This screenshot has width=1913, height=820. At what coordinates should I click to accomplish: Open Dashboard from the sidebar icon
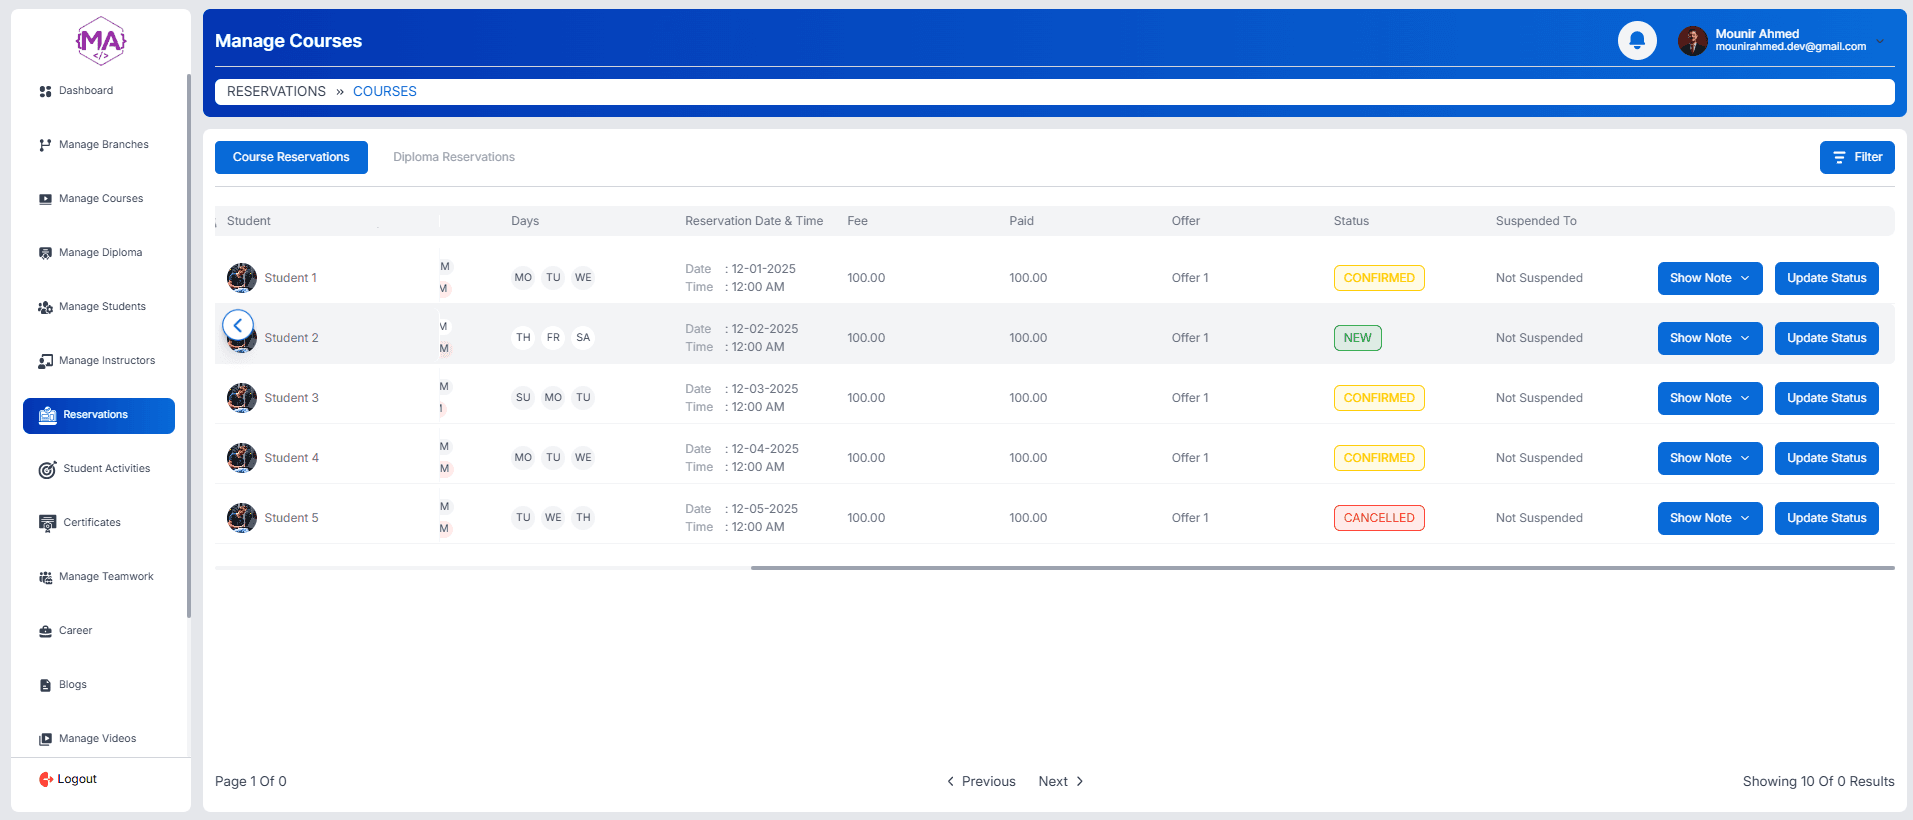(x=45, y=91)
